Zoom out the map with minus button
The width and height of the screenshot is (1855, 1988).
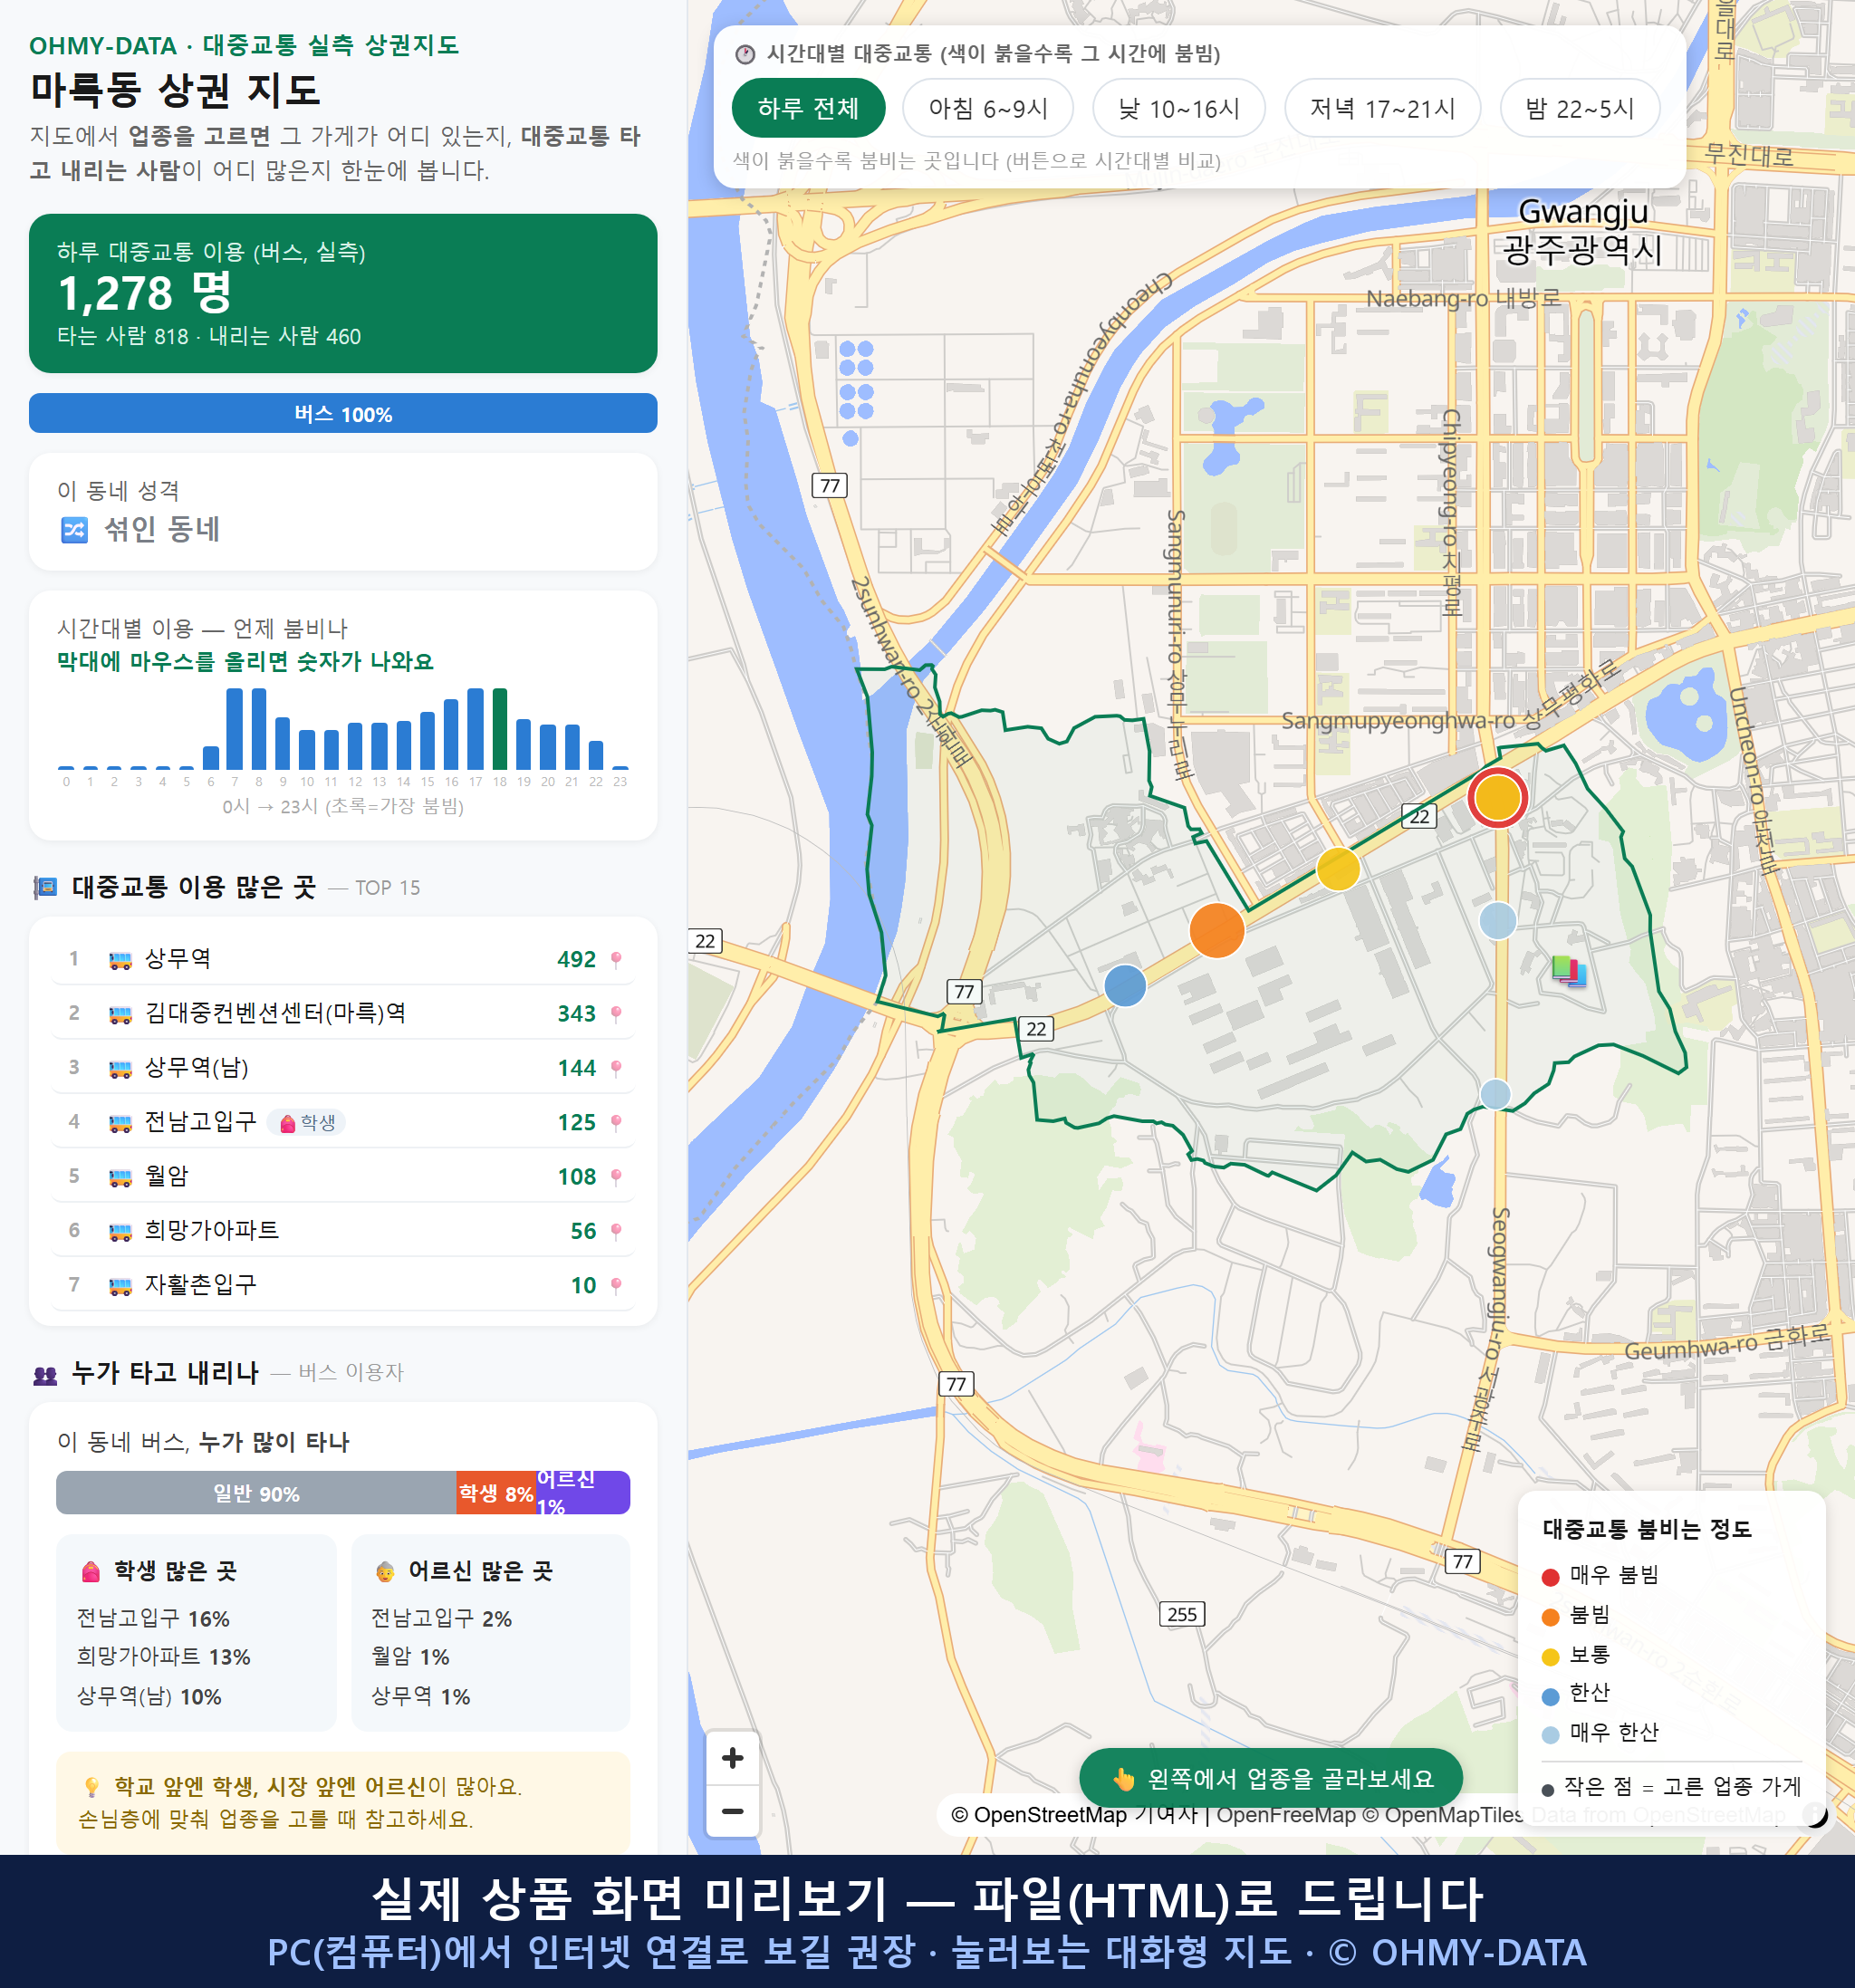[732, 1811]
